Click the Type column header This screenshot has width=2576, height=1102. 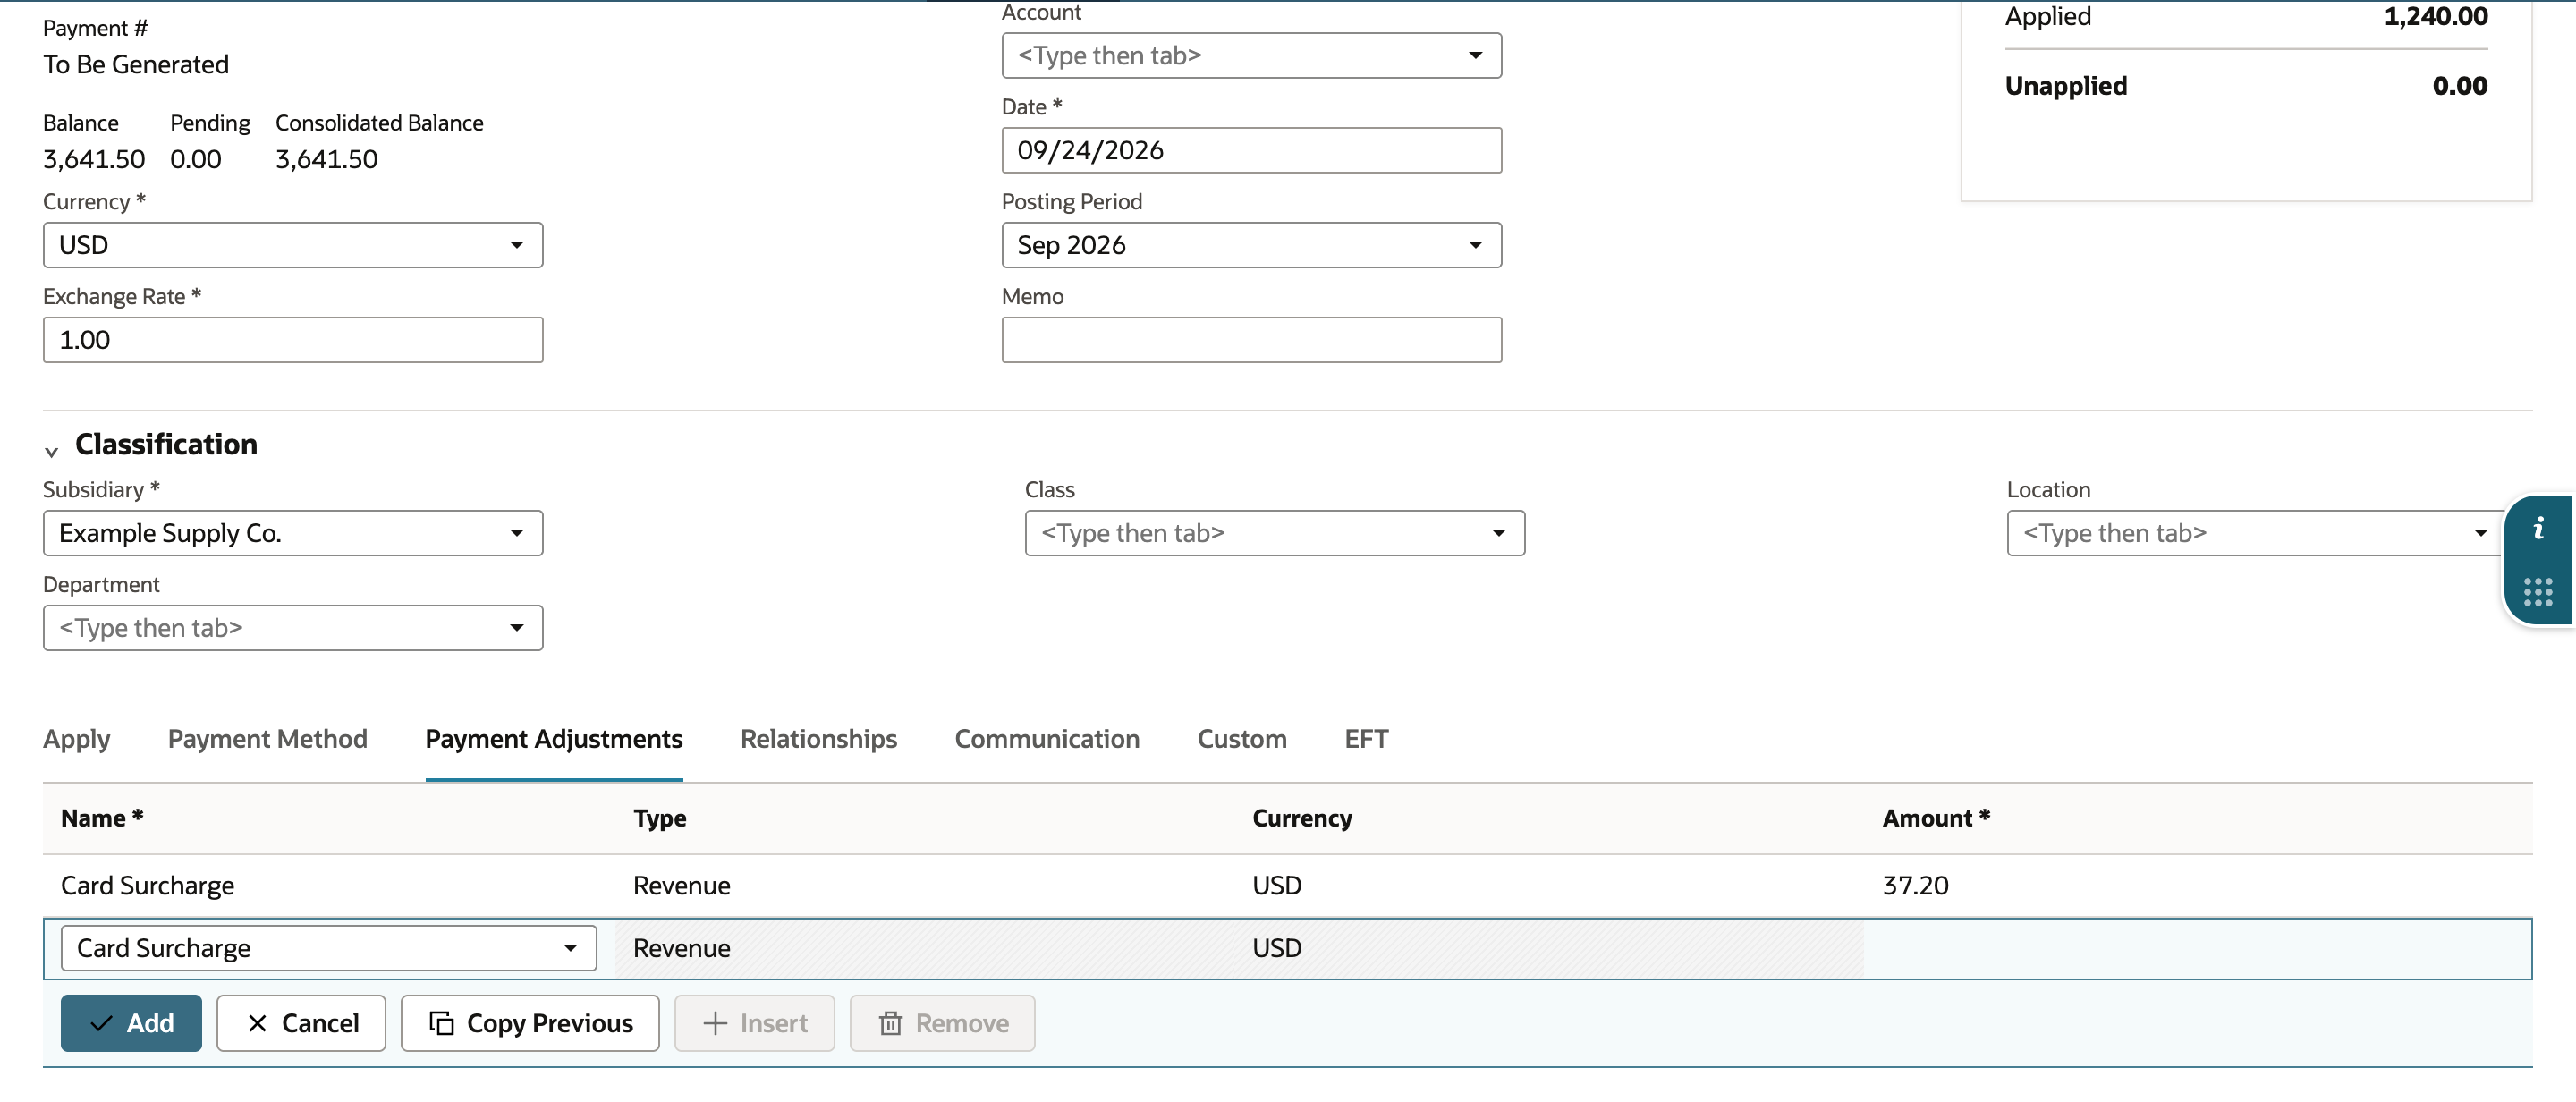(x=660, y=818)
